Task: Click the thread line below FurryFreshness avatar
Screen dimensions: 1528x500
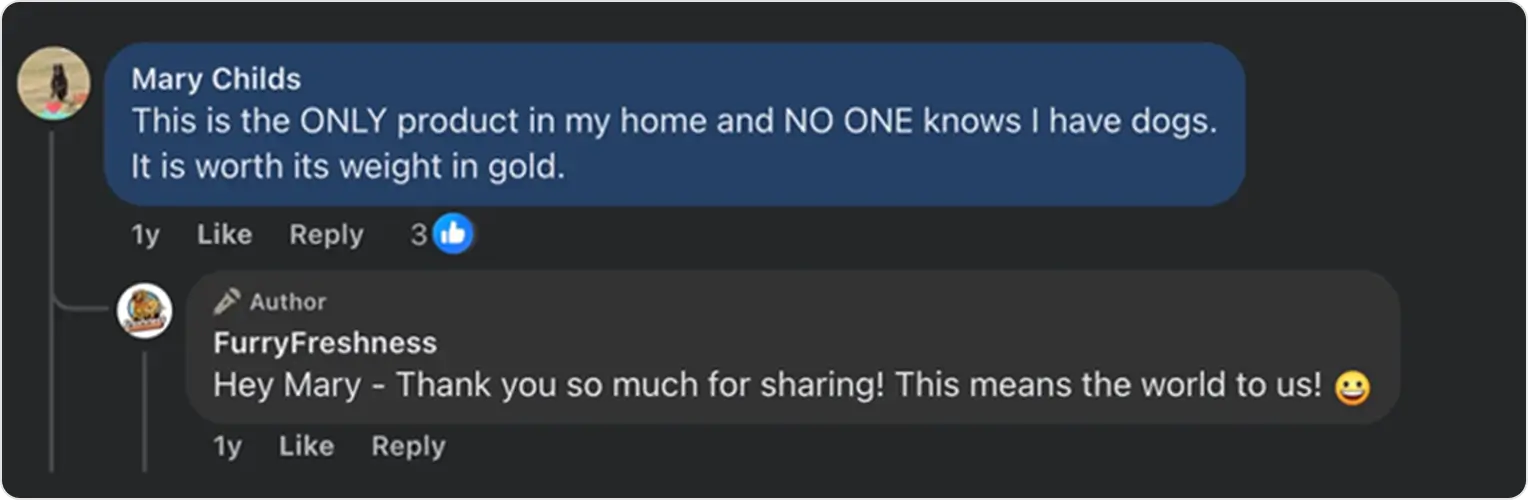Action: pyautogui.click(x=145, y=410)
